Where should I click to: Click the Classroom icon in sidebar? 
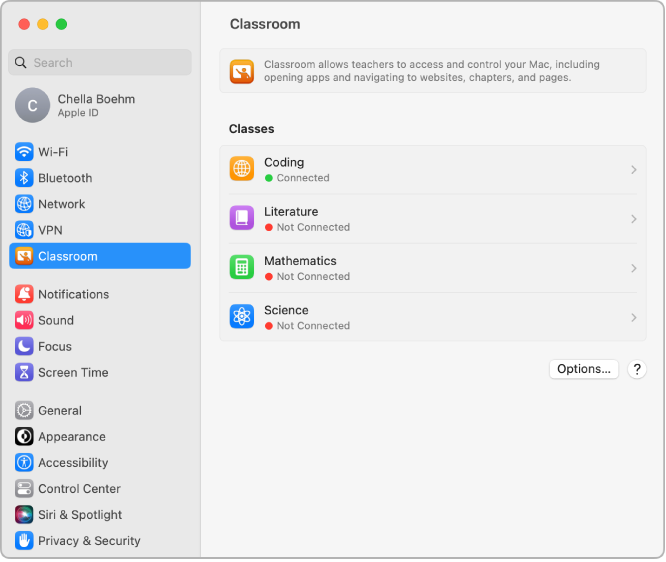click(x=24, y=256)
